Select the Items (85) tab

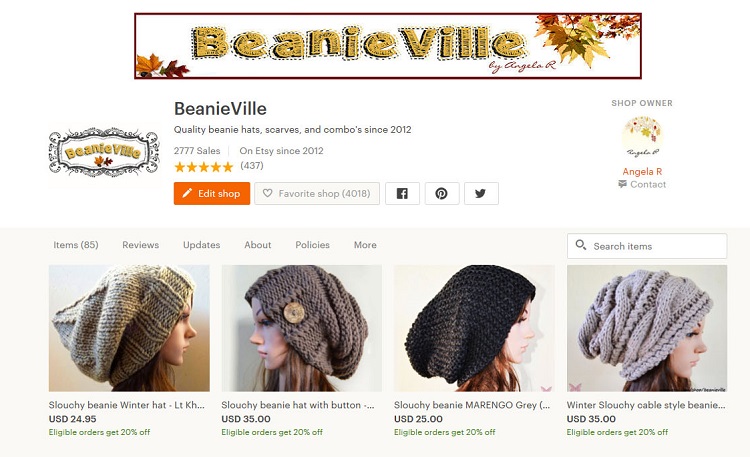pyautogui.click(x=76, y=245)
